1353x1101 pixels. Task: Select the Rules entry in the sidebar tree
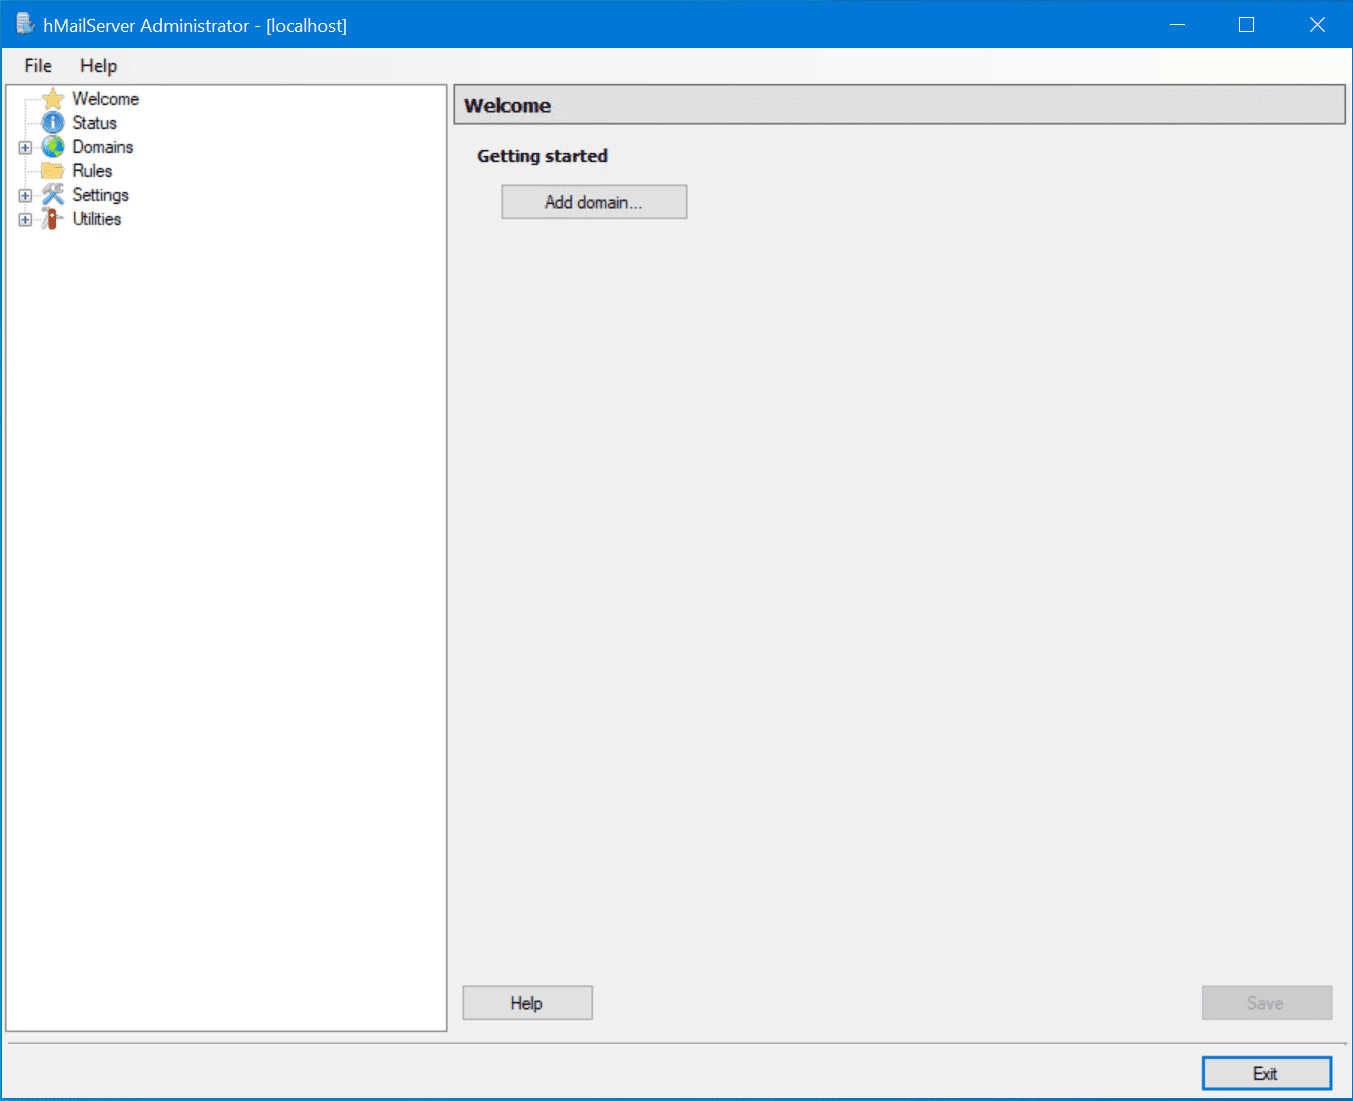pyautogui.click(x=91, y=170)
